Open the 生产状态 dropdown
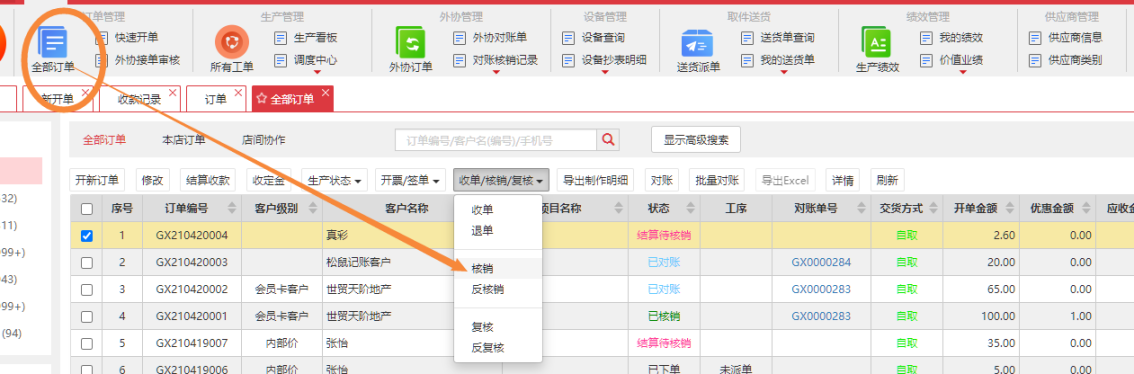The image size is (1134, 374). [x=335, y=180]
